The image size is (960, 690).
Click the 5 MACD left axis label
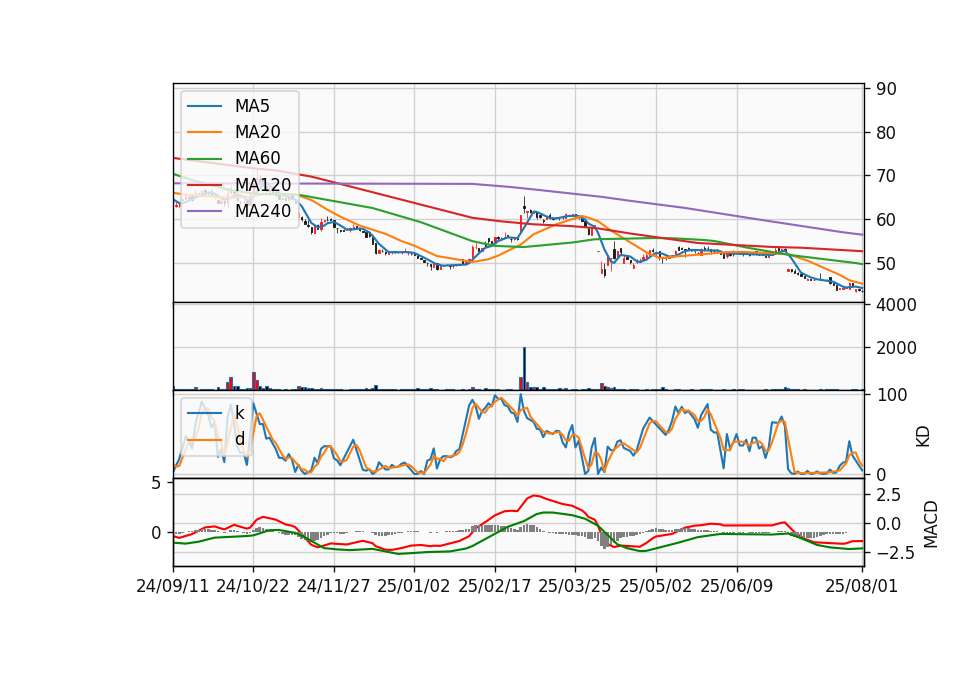click(x=156, y=484)
